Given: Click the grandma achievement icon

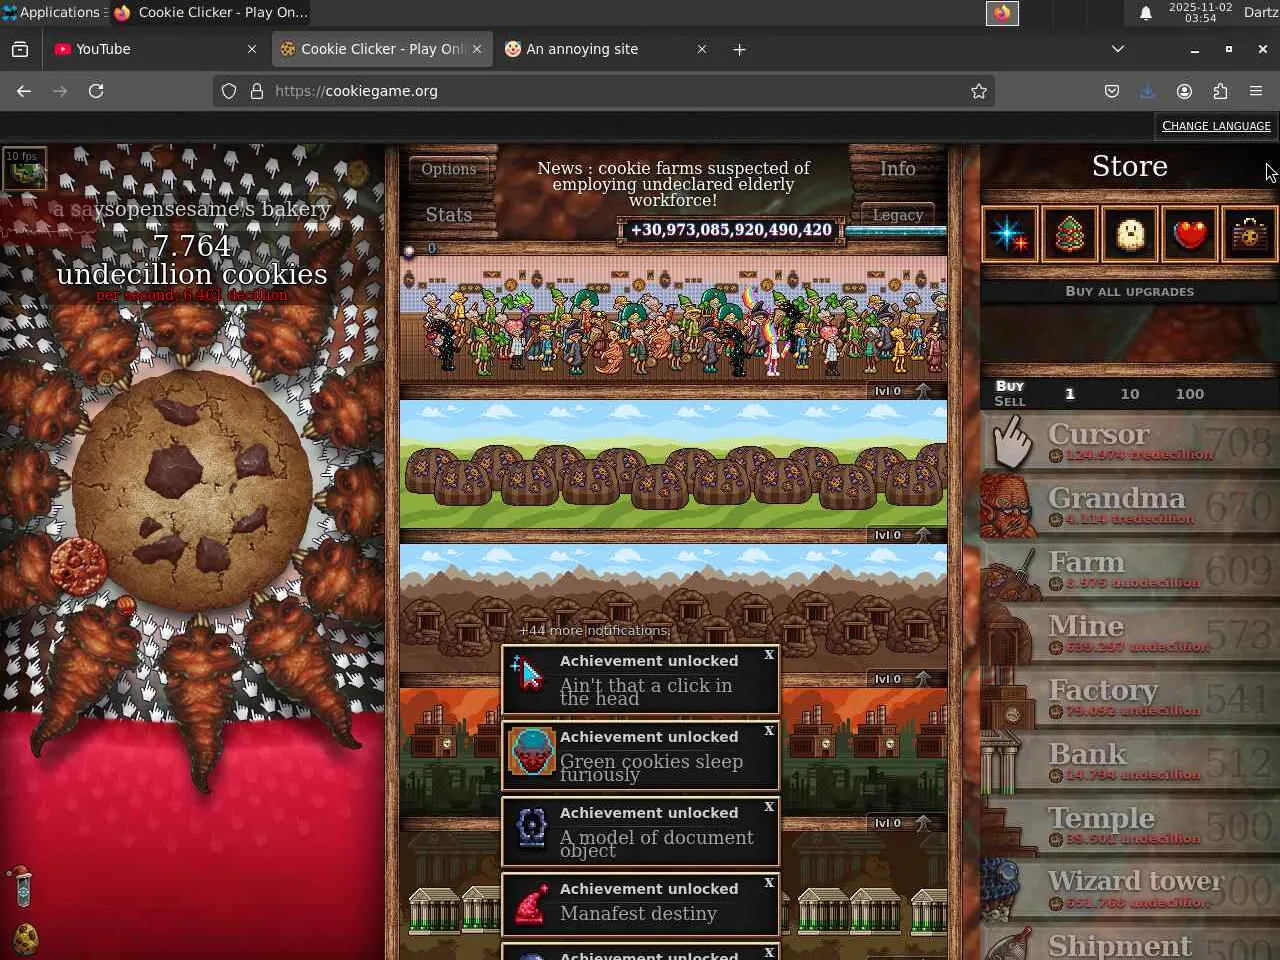Looking at the screenshot, I should tap(531, 752).
